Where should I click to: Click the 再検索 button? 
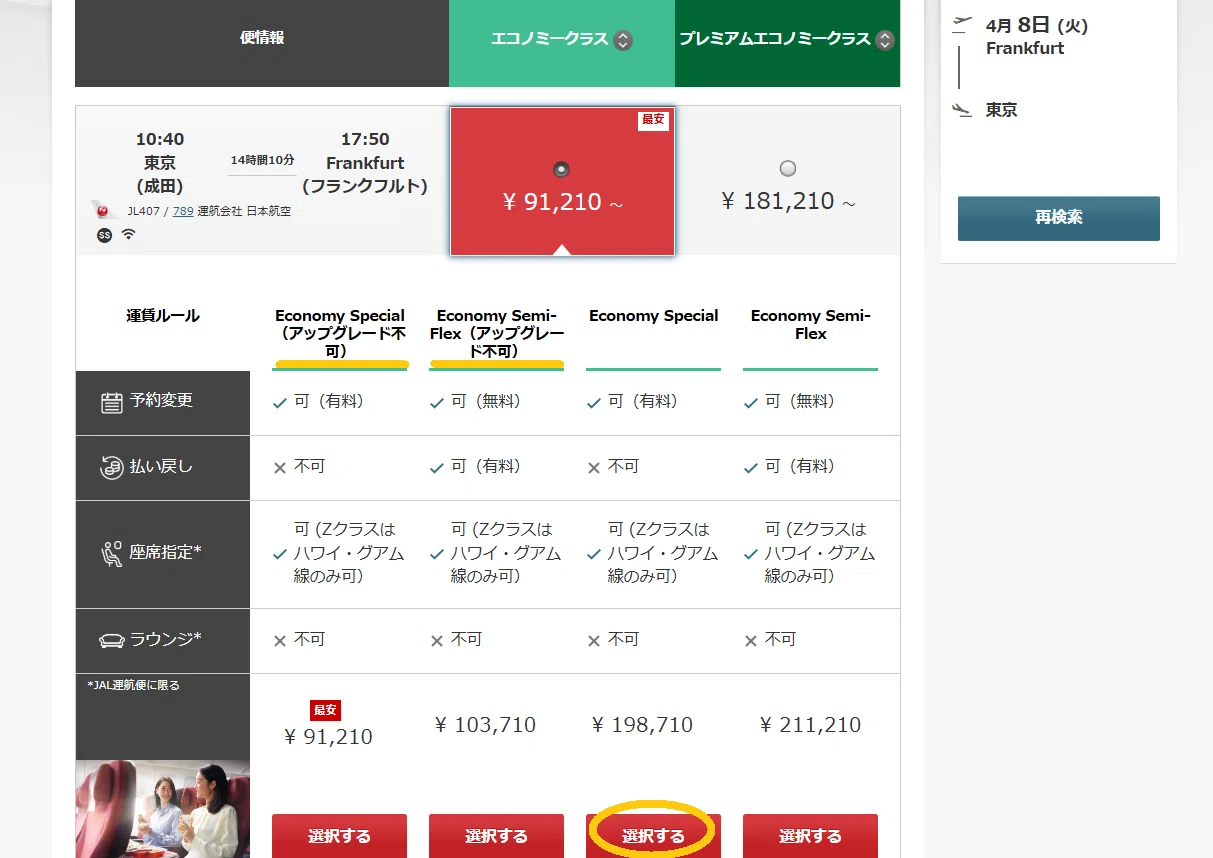(x=1059, y=218)
